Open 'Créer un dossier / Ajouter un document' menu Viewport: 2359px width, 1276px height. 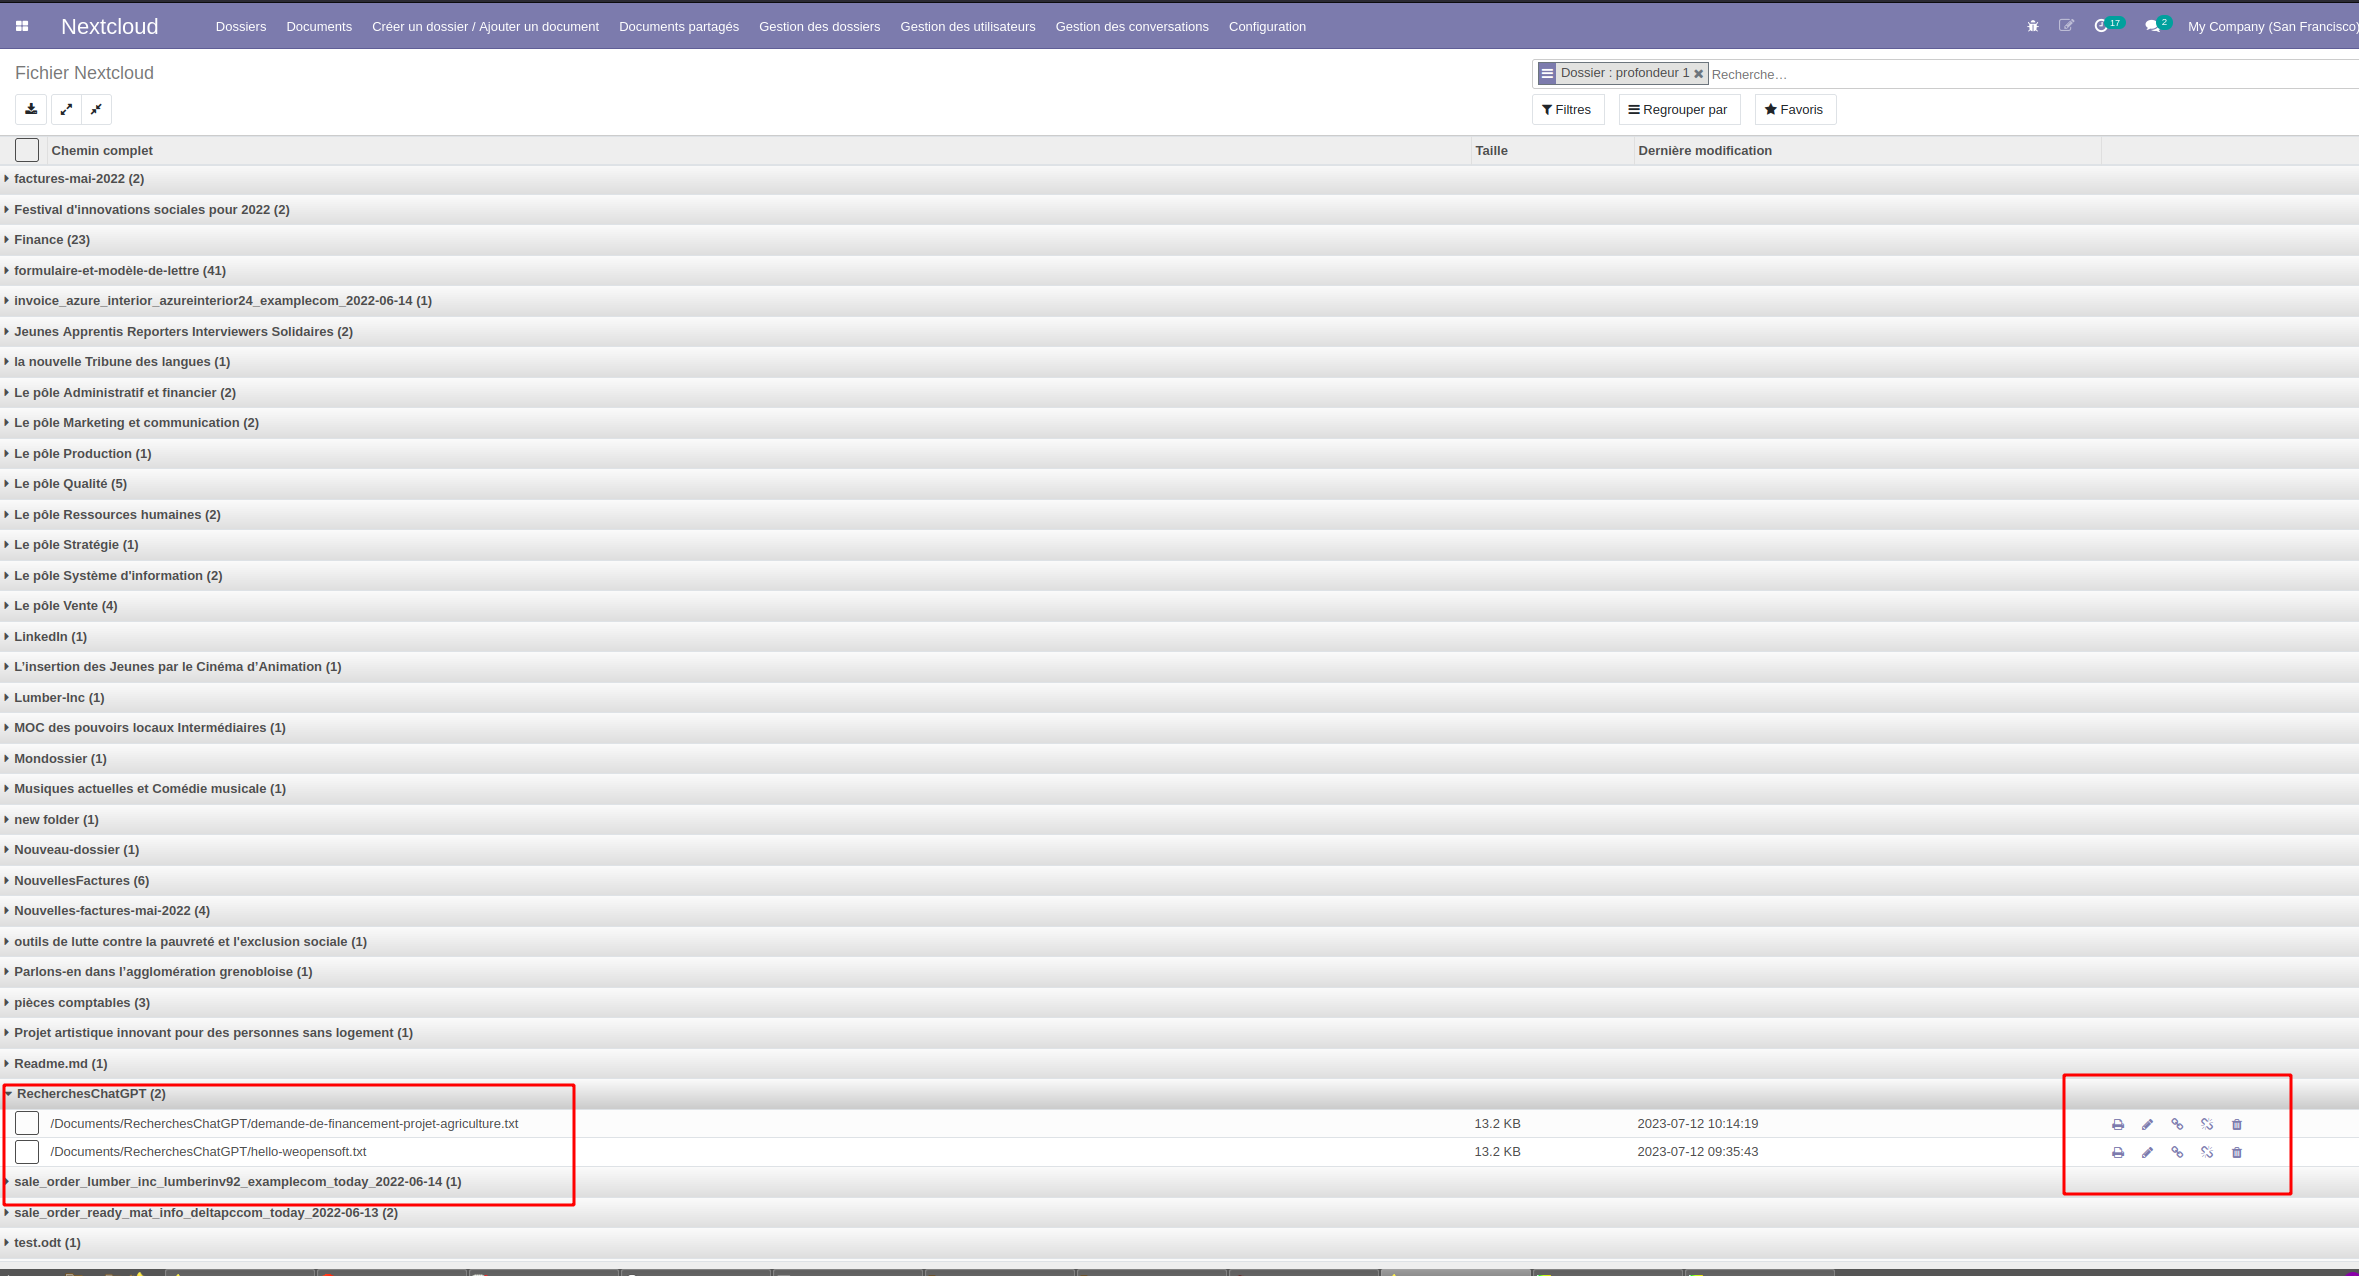[485, 27]
